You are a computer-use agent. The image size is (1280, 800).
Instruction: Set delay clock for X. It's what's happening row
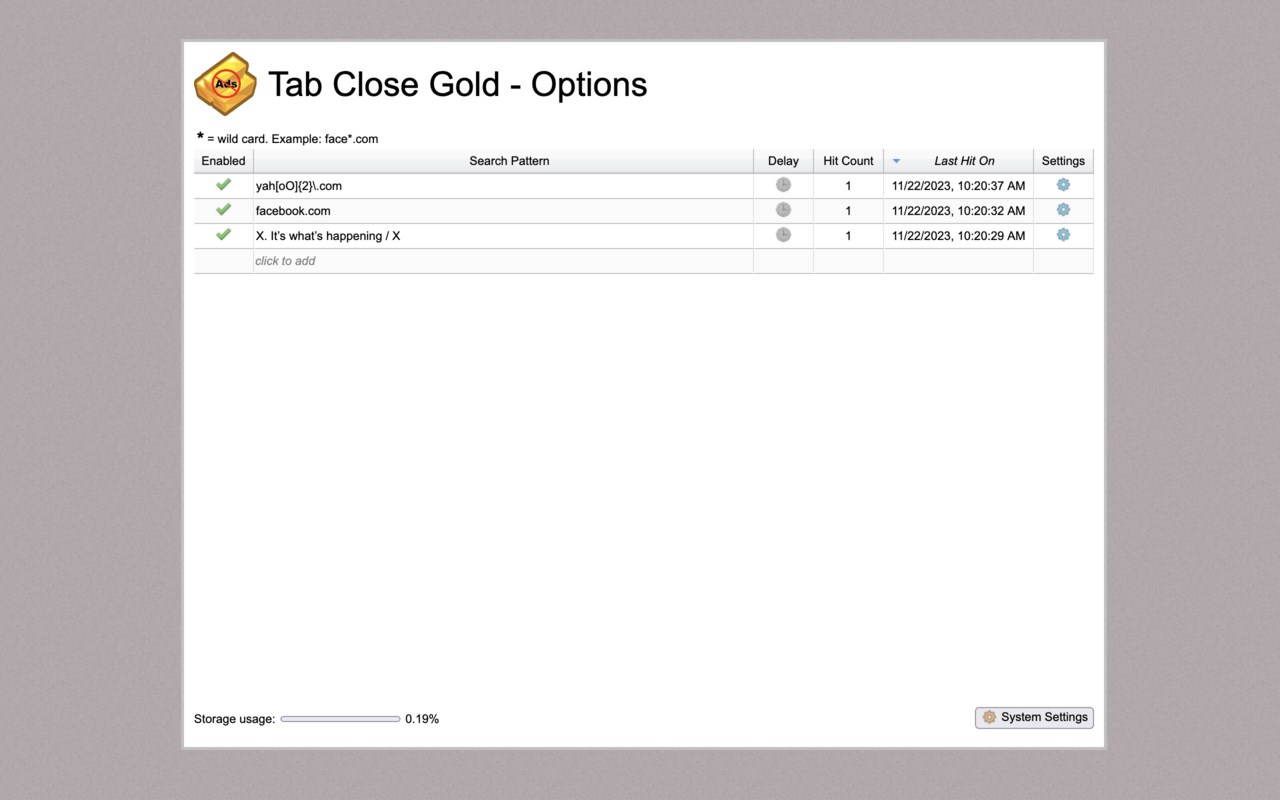pos(783,235)
